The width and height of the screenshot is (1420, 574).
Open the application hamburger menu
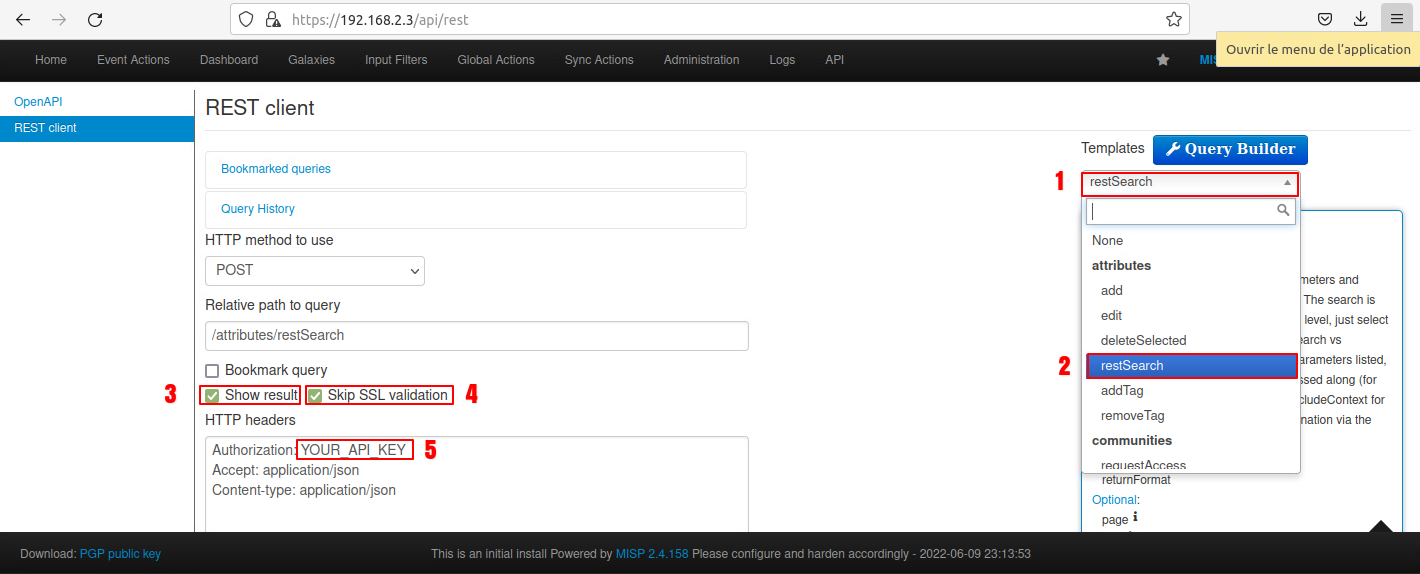click(x=1396, y=19)
